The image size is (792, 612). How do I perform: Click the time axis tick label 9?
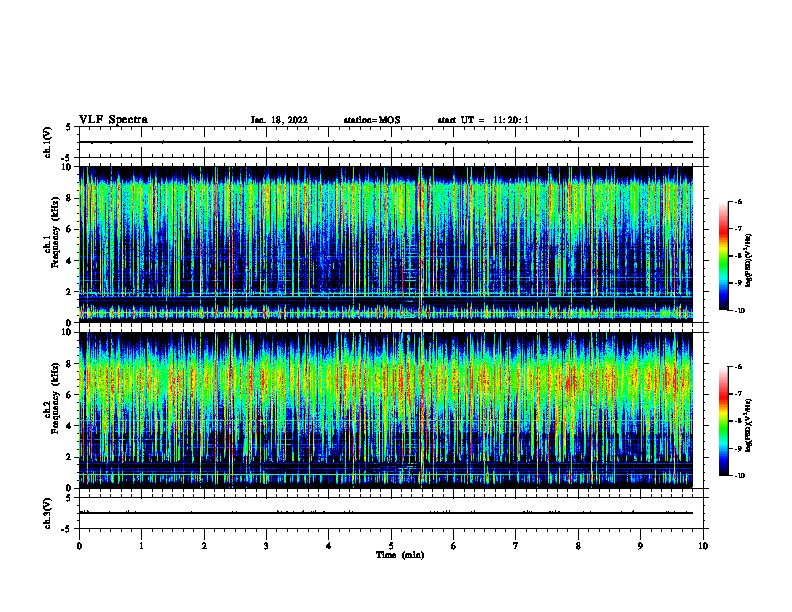pyautogui.click(x=640, y=546)
